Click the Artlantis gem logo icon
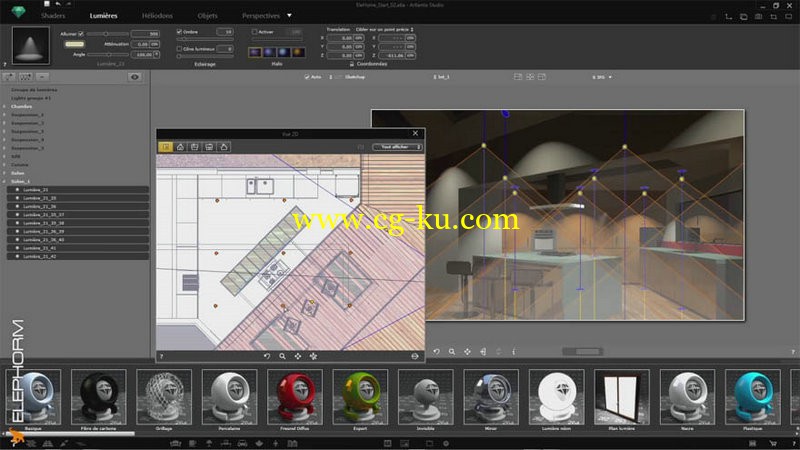Image resolution: width=800 pixels, height=450 pixels. click(19, 12)
